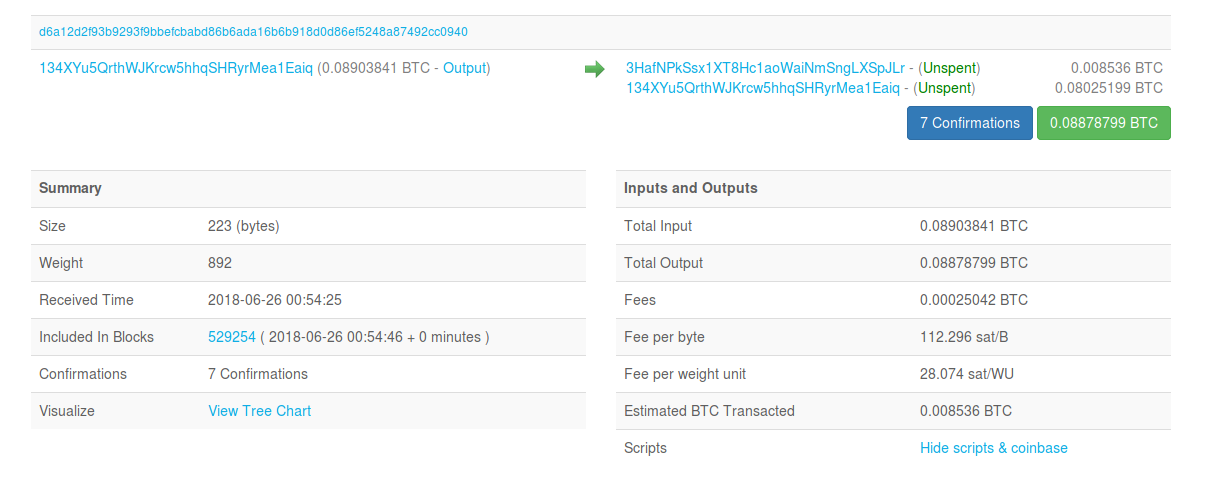The height and width of the screenshot is (503, 1225).
Task: Click the Output link next to the input amount
Action: [x=464, y=68]
